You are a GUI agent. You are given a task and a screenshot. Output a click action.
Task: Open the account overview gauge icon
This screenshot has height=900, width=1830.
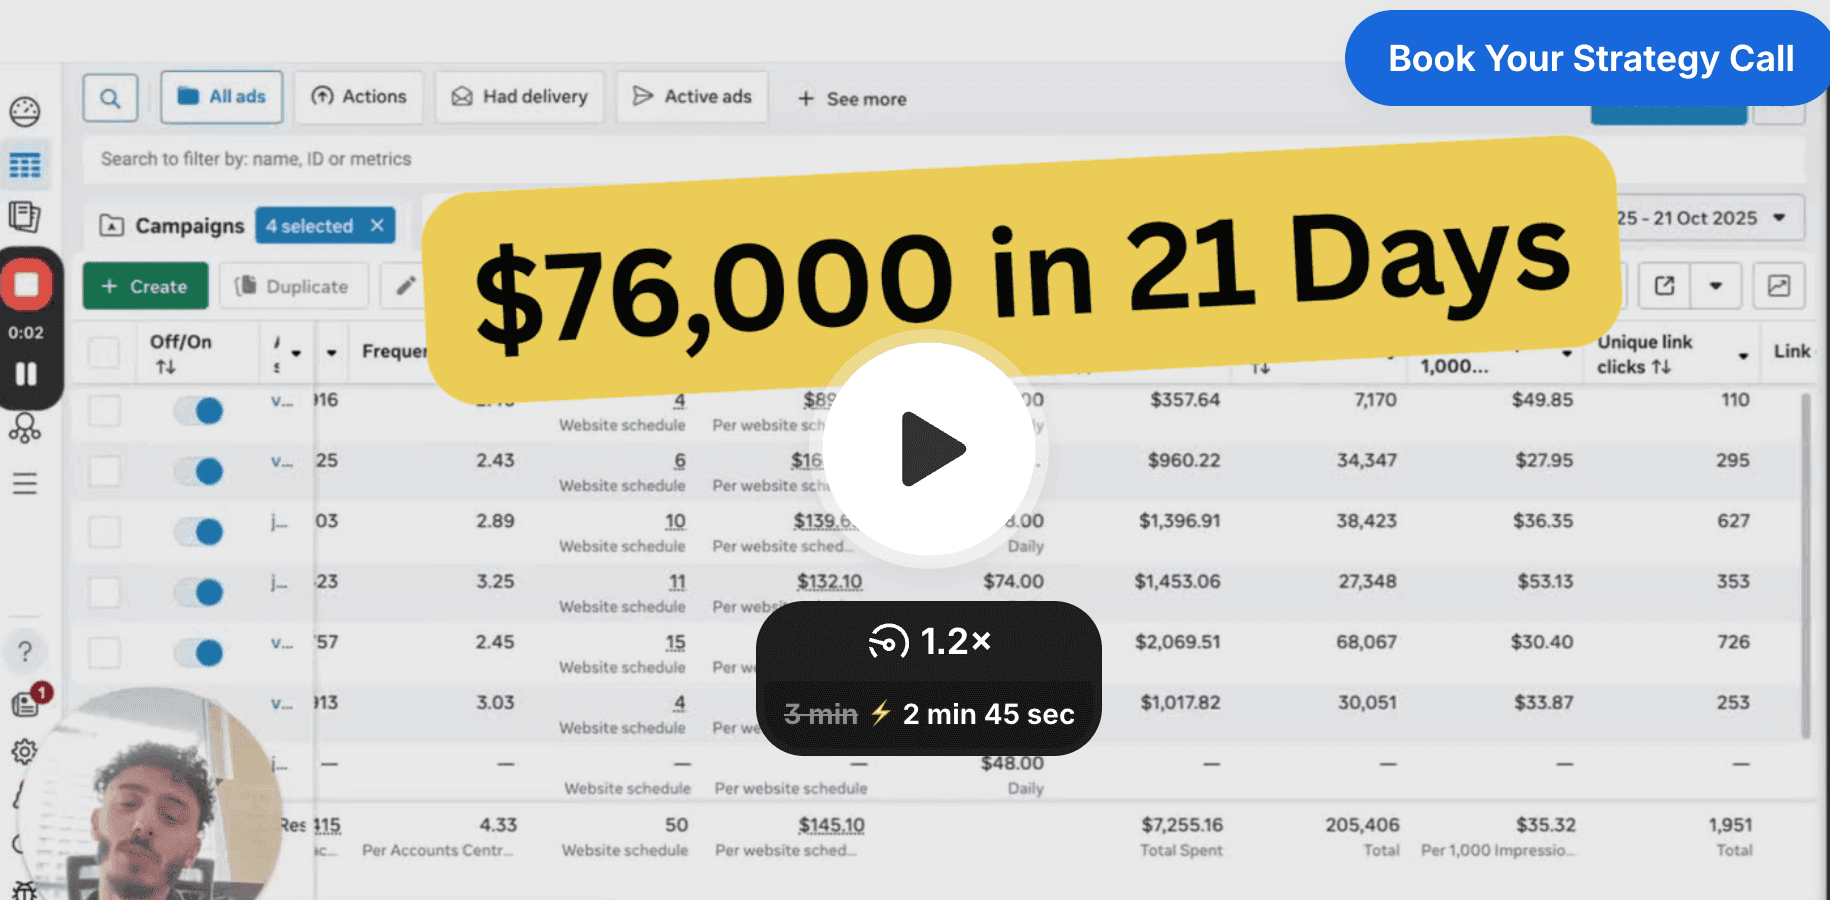point(25,112)
